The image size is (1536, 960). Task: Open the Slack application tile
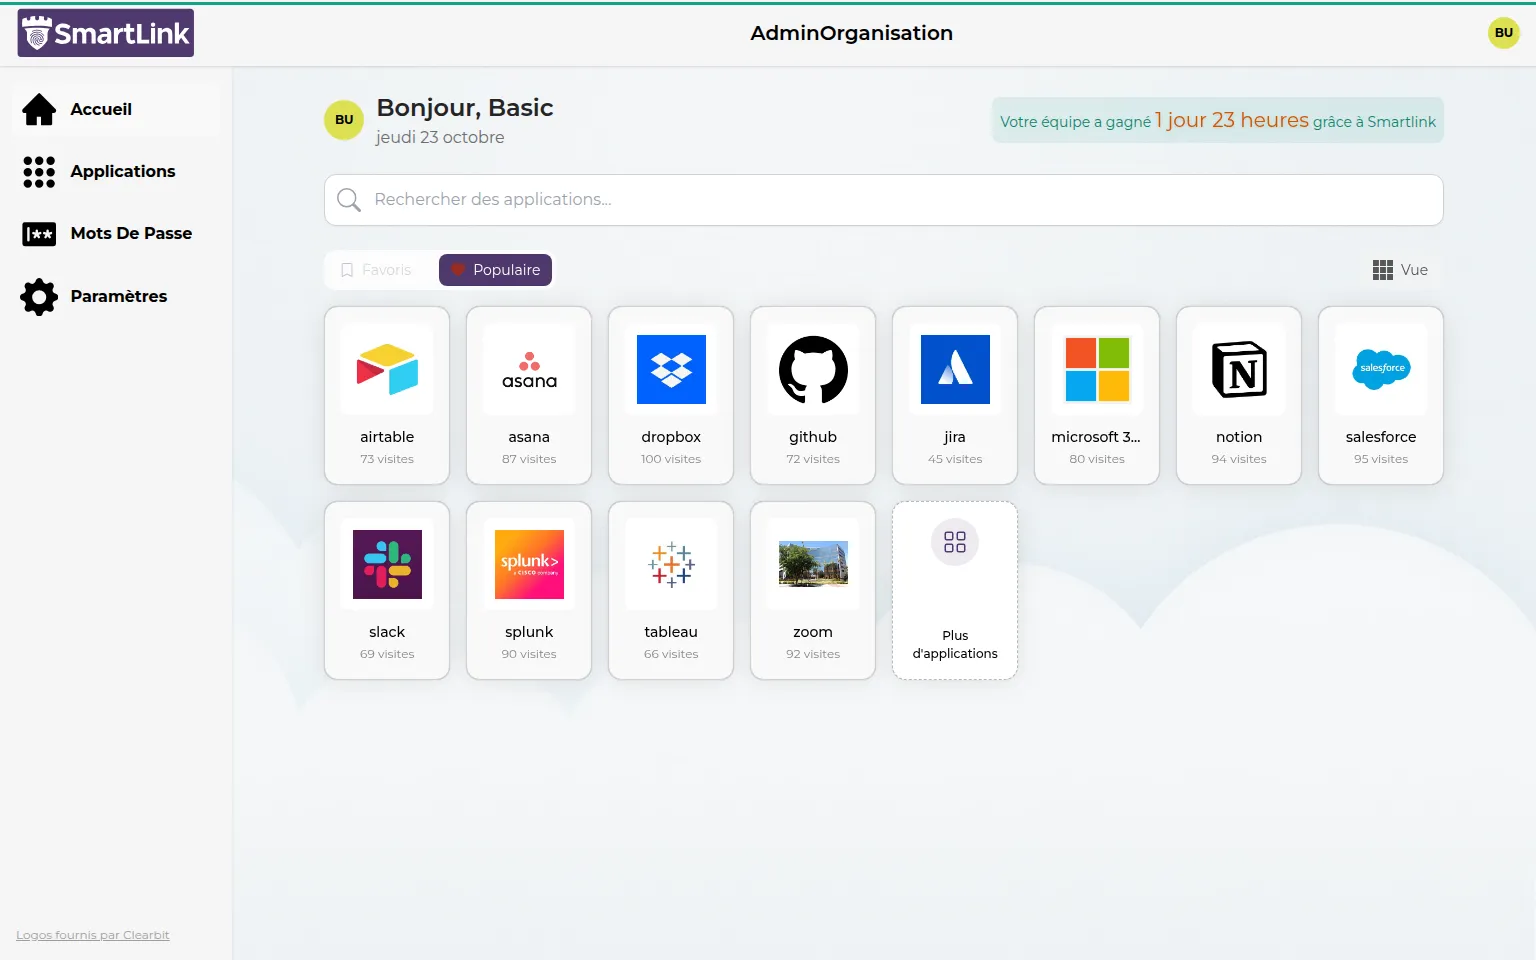pos(387,590)
